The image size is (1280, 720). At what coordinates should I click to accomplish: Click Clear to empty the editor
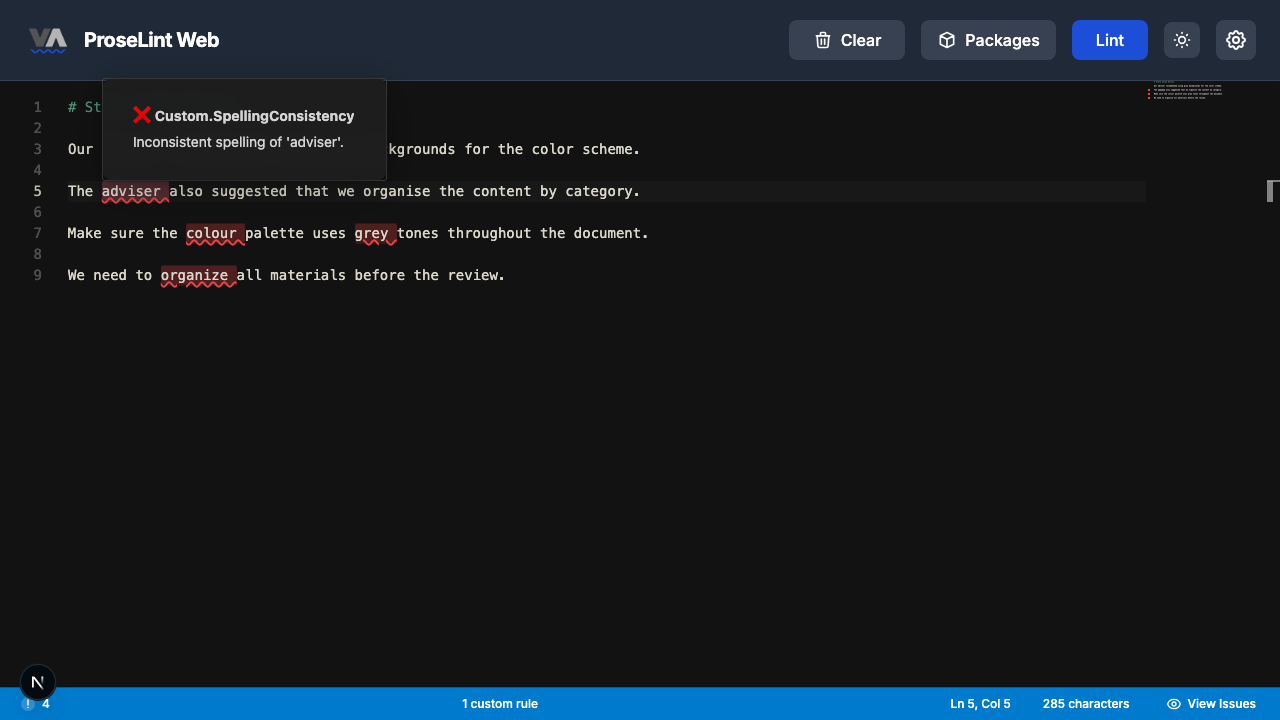pos(846,40)
